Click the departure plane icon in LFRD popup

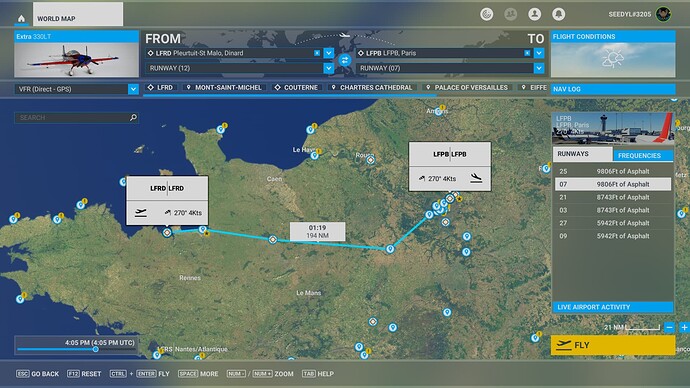pyautogui.click(x=141, y=213)
